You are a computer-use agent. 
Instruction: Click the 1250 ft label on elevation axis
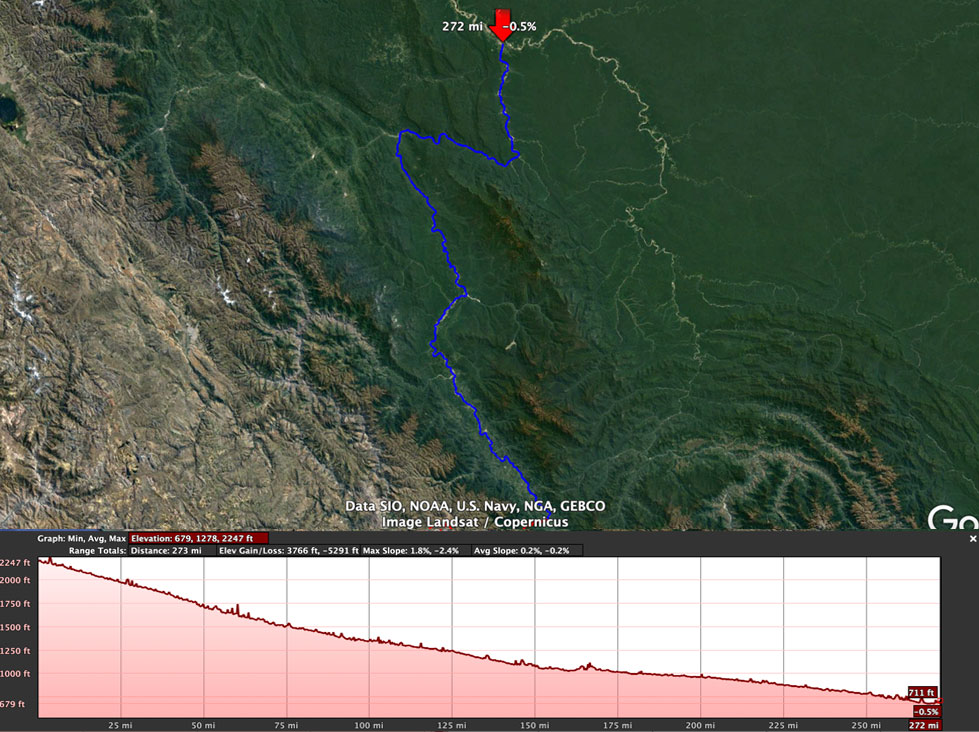click(x=17, y=650)
